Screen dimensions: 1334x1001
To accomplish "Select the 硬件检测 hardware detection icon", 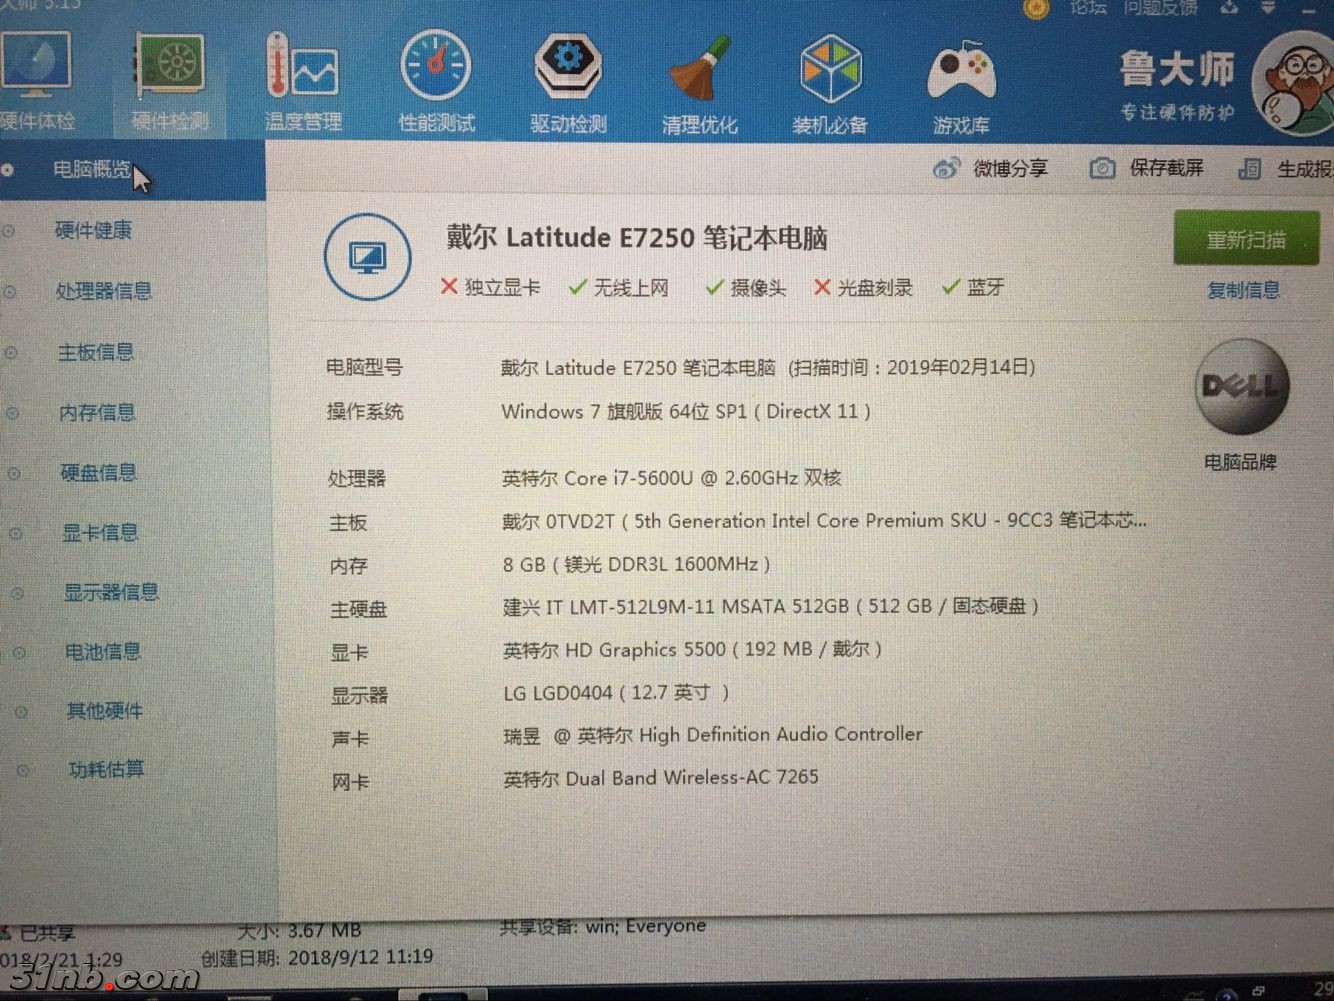I will 170,72.
